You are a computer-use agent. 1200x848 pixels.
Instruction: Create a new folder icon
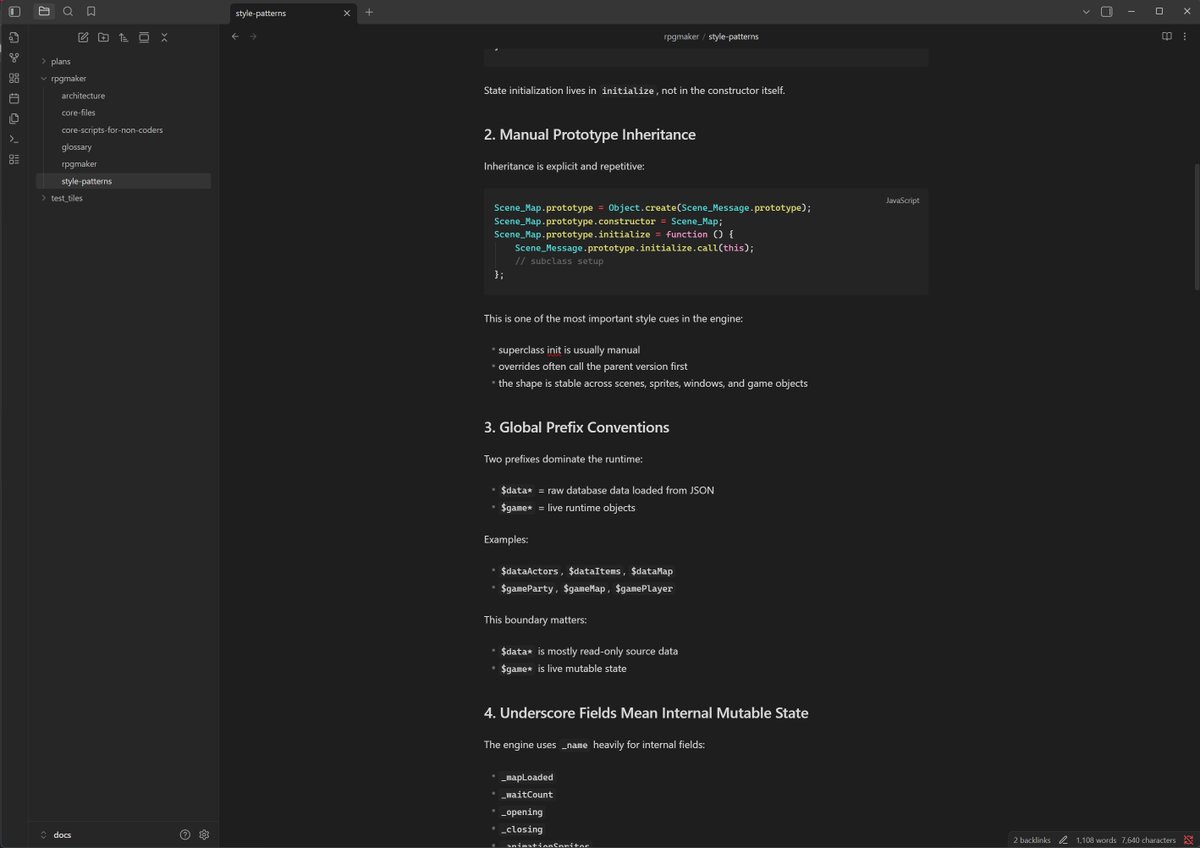tap(103, 37)
